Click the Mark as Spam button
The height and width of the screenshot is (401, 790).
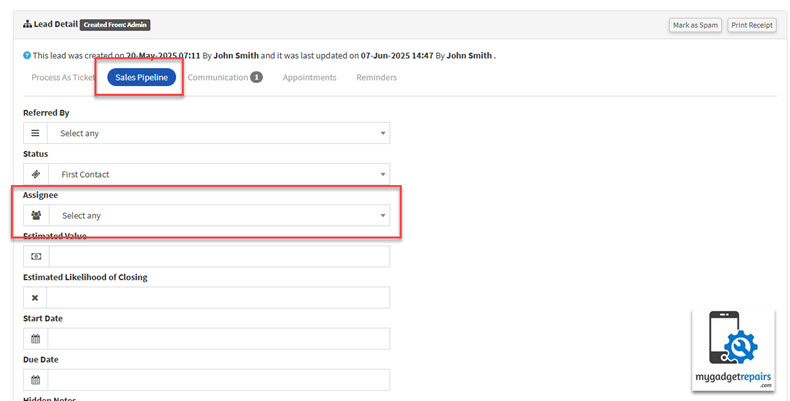(695, 25)
